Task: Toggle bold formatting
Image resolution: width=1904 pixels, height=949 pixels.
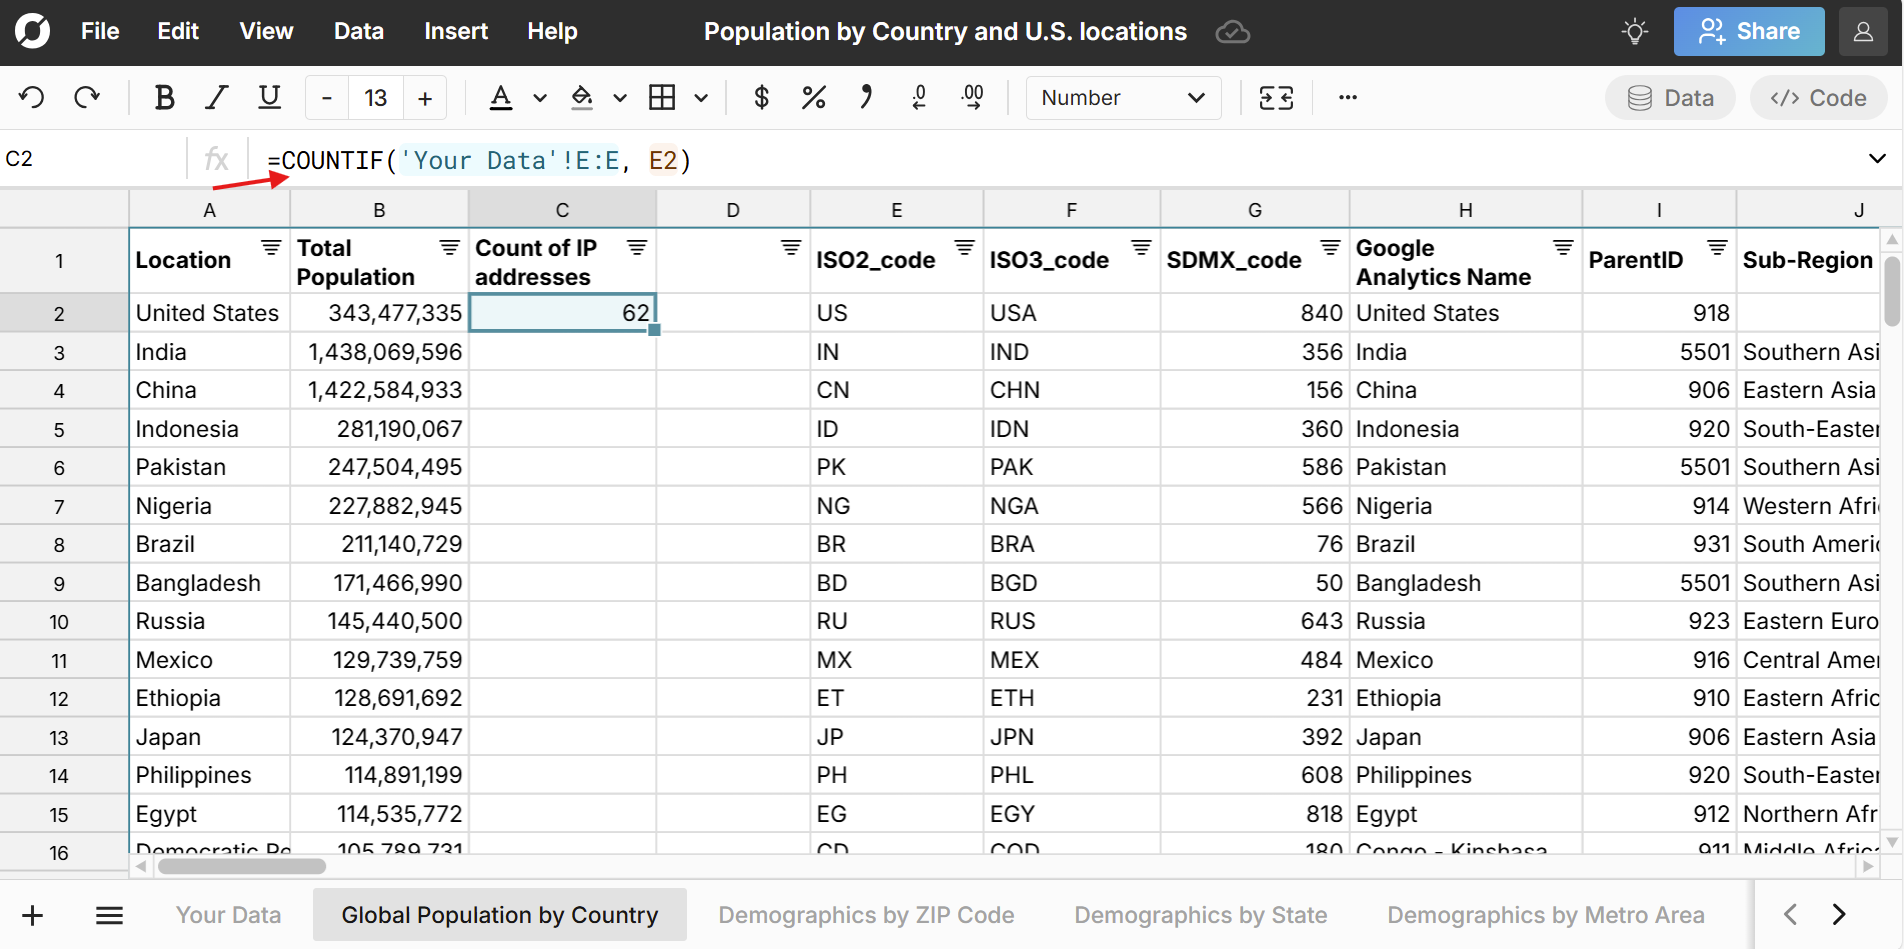Action: (x=164, y=97)
